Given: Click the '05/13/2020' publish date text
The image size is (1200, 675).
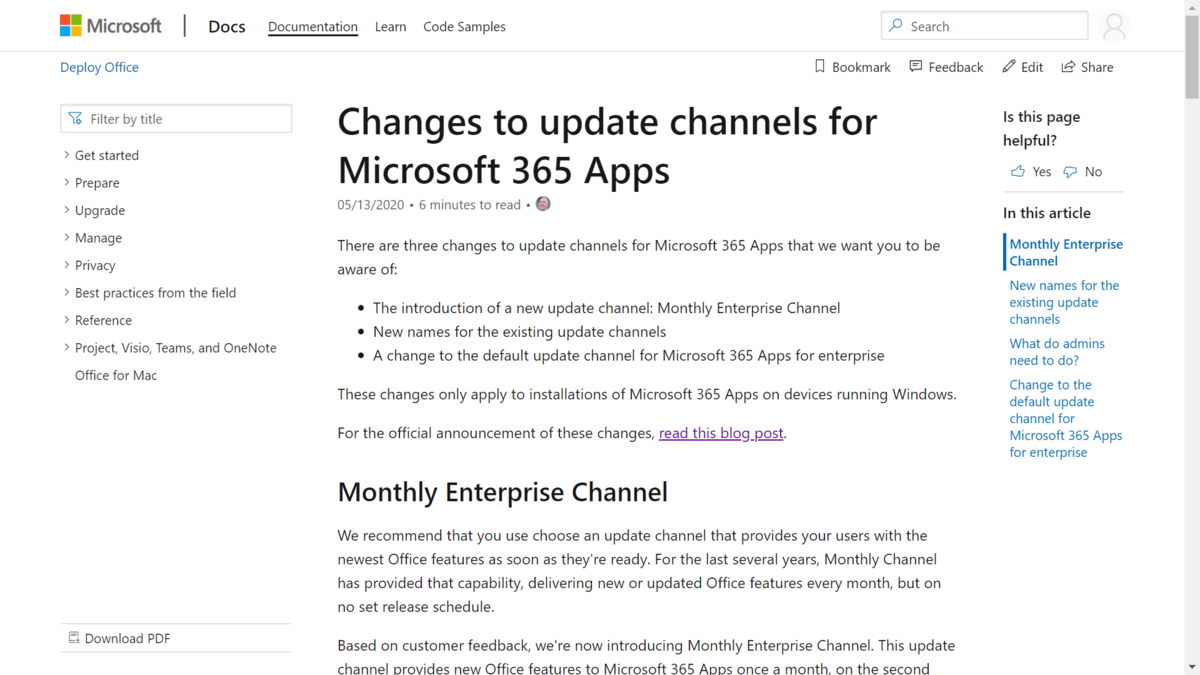Looking at the screenshot, I should pos(371,205).
